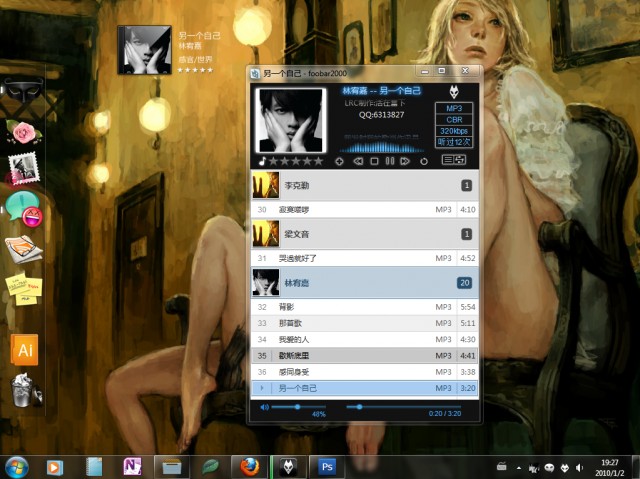This screenshot has width=640, height=479.
Task: Stop playback in foobar2000
Action: tap(374, 162)
